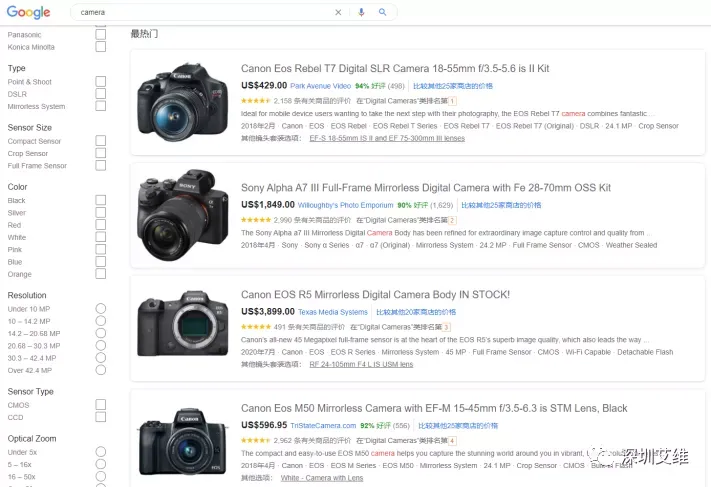The height and width of the screenshot is (487, 711).
Task: Visit the Park Avenue Video seller link
Action: tap(321, 86)
